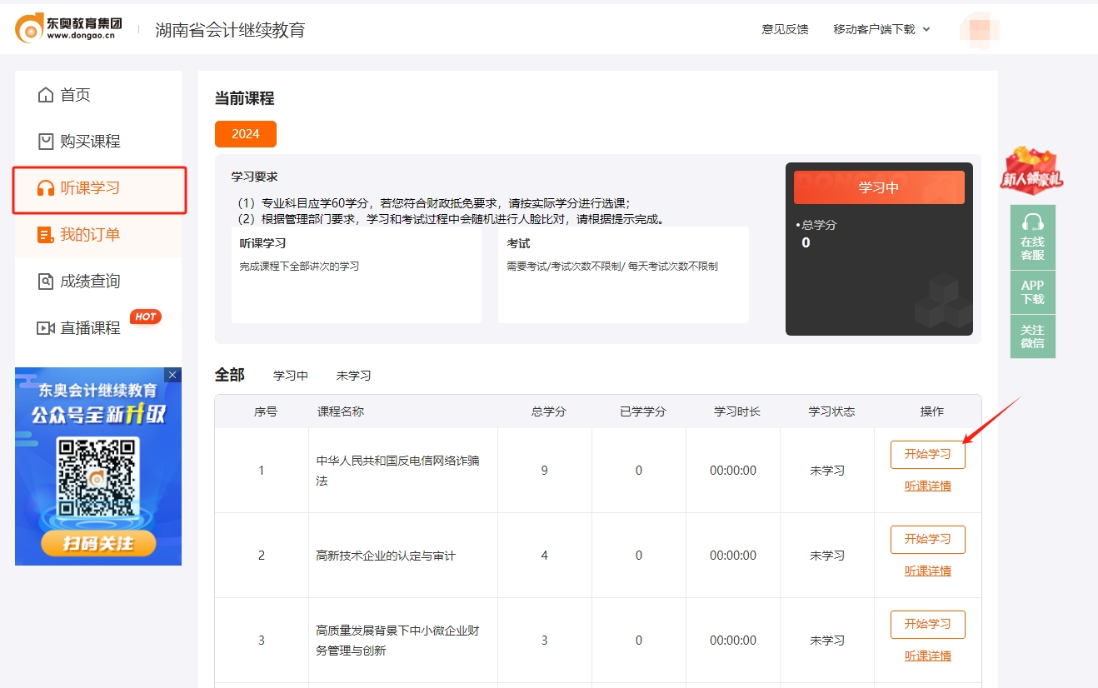Close the QR code promo banner
Viewport: 1098px width, 688px height.
click(172, 374)
